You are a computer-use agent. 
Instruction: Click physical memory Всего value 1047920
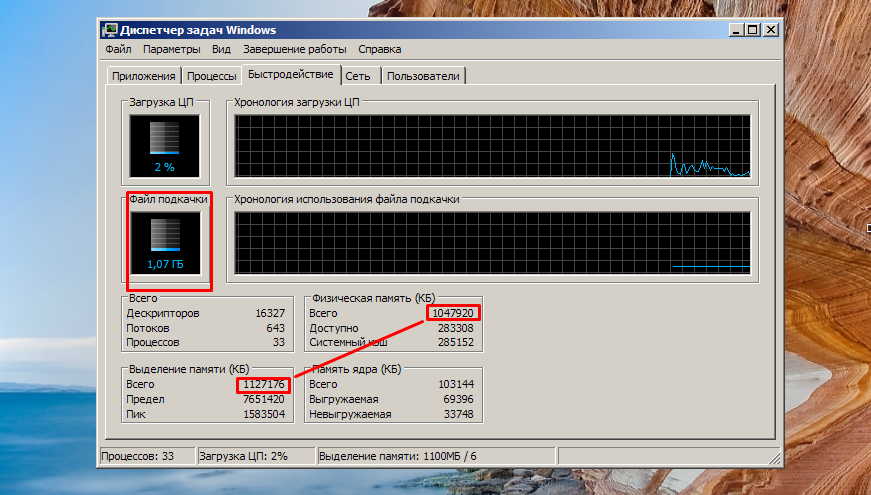[453, 313]
